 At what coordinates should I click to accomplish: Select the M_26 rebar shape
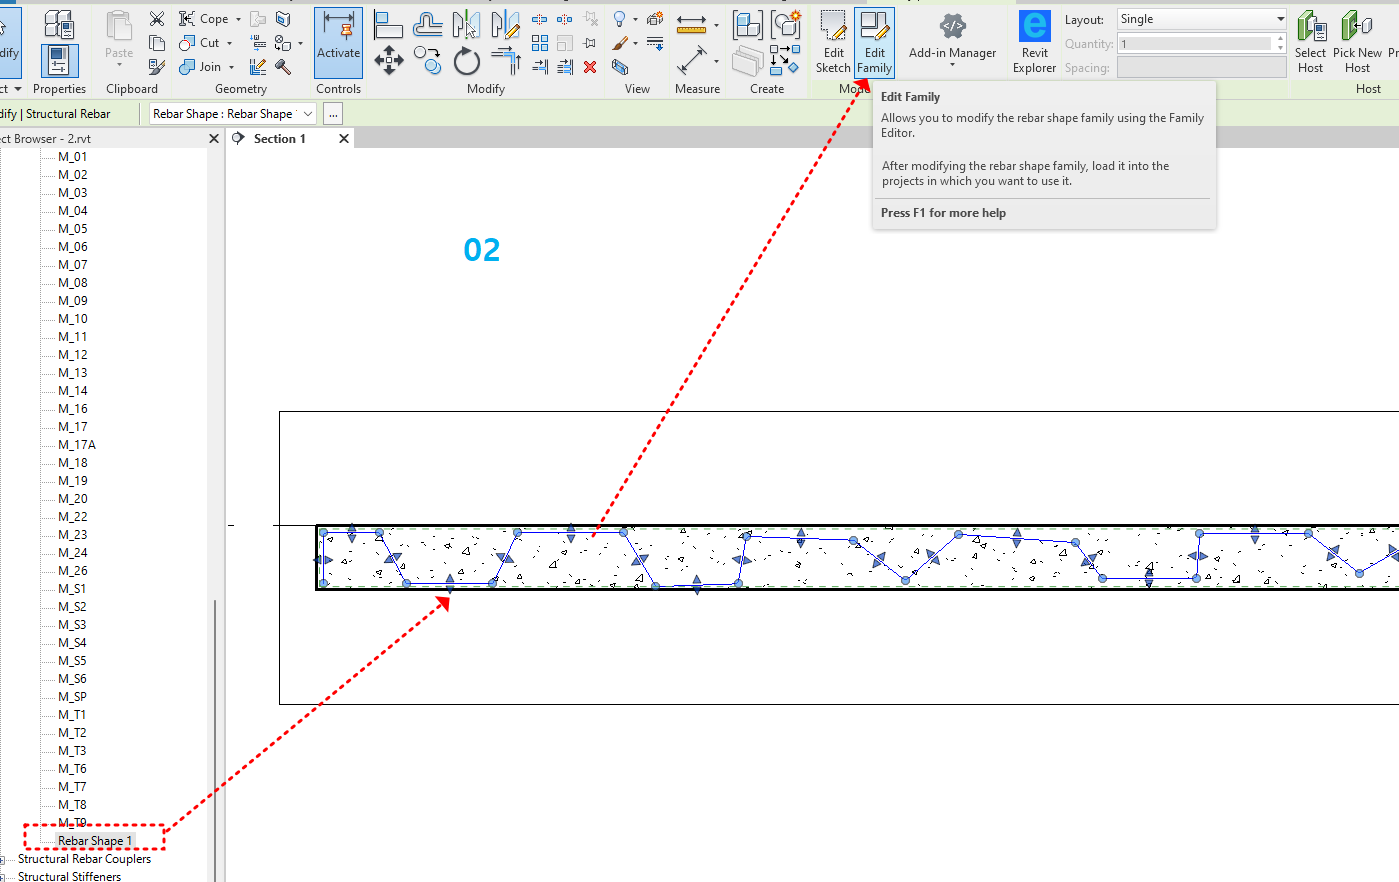[x=72, y=571]
